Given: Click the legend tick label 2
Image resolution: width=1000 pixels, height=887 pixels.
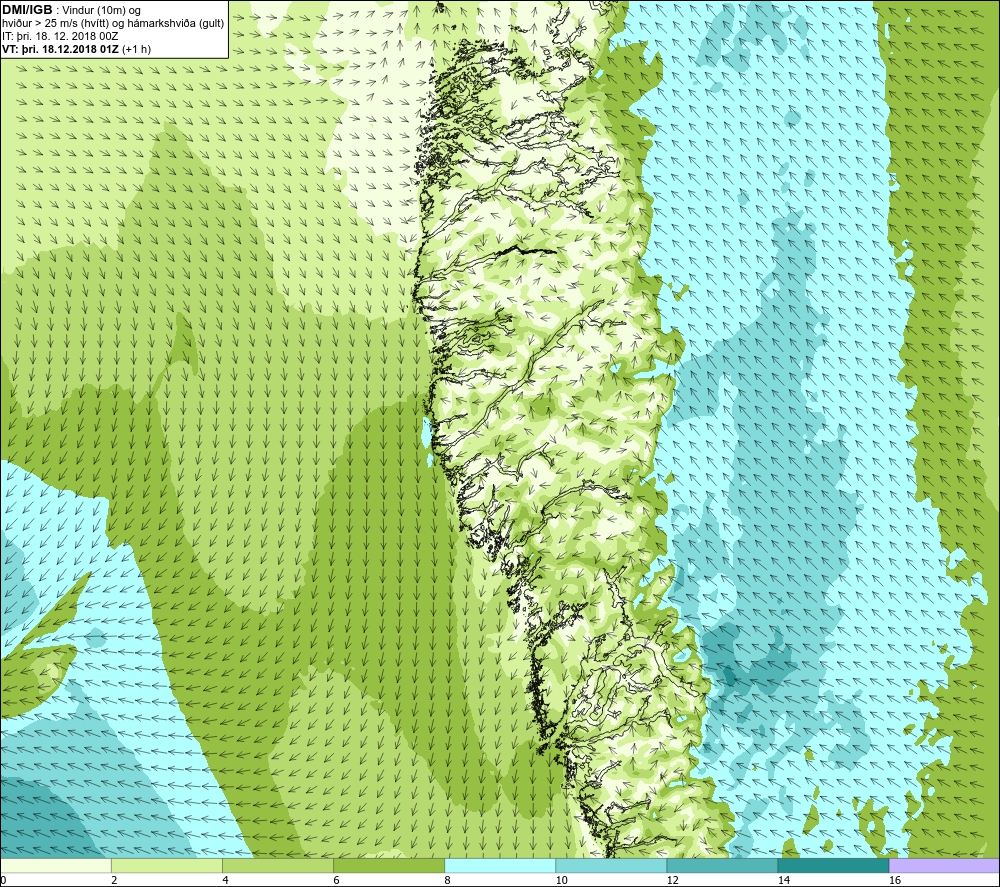Looking at the screenshot, I should (x=114, y=881).
